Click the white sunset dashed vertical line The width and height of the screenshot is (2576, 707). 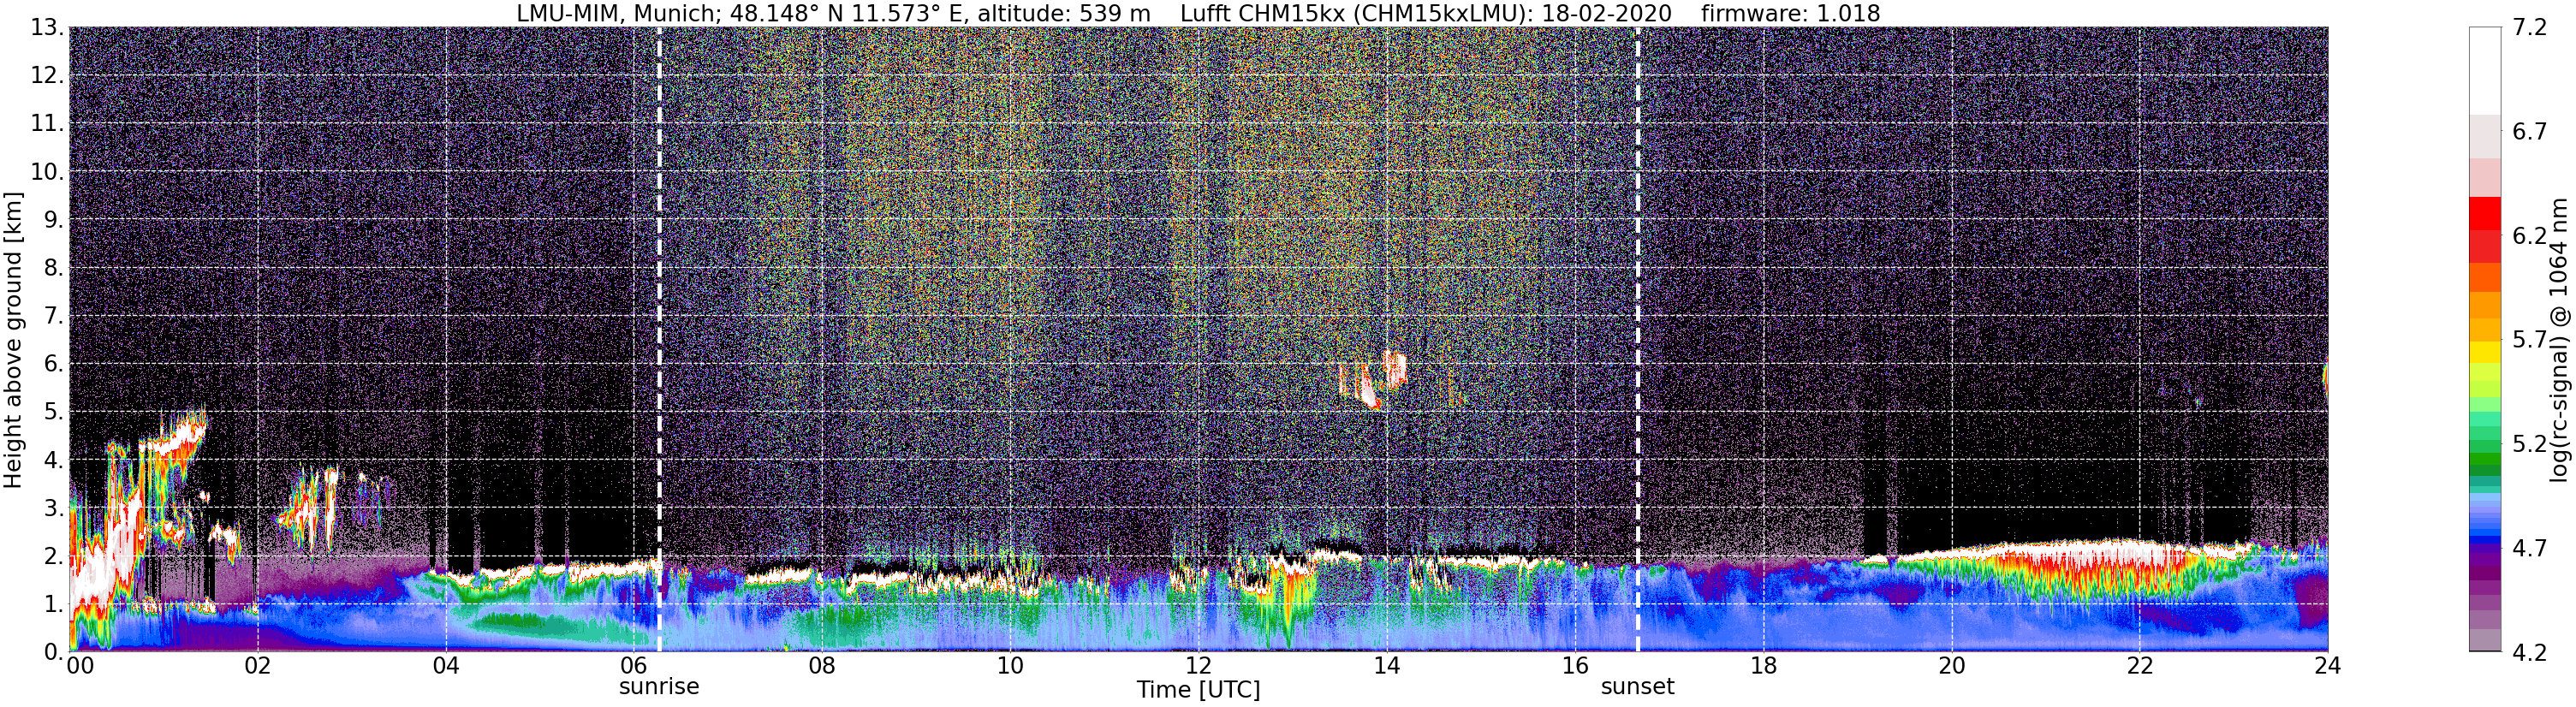(1637, 340)
